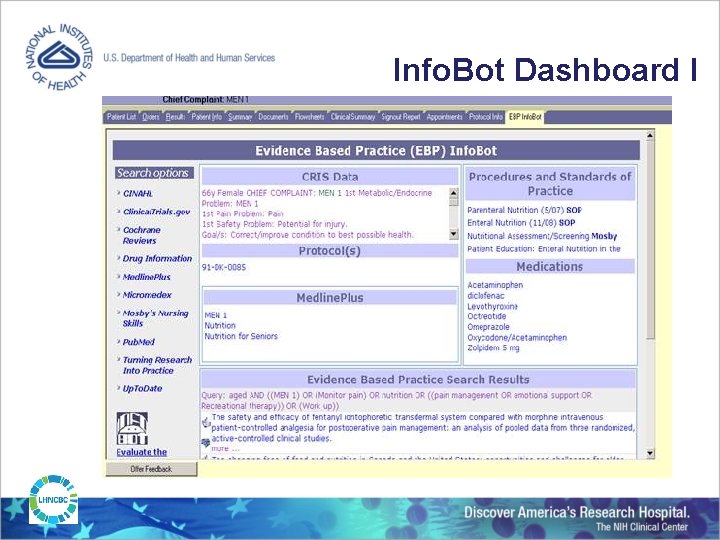This screenshot has height=540, width=720.
Task: Open the ClinicalTrials.gov search option
Action: click(157, 212)
